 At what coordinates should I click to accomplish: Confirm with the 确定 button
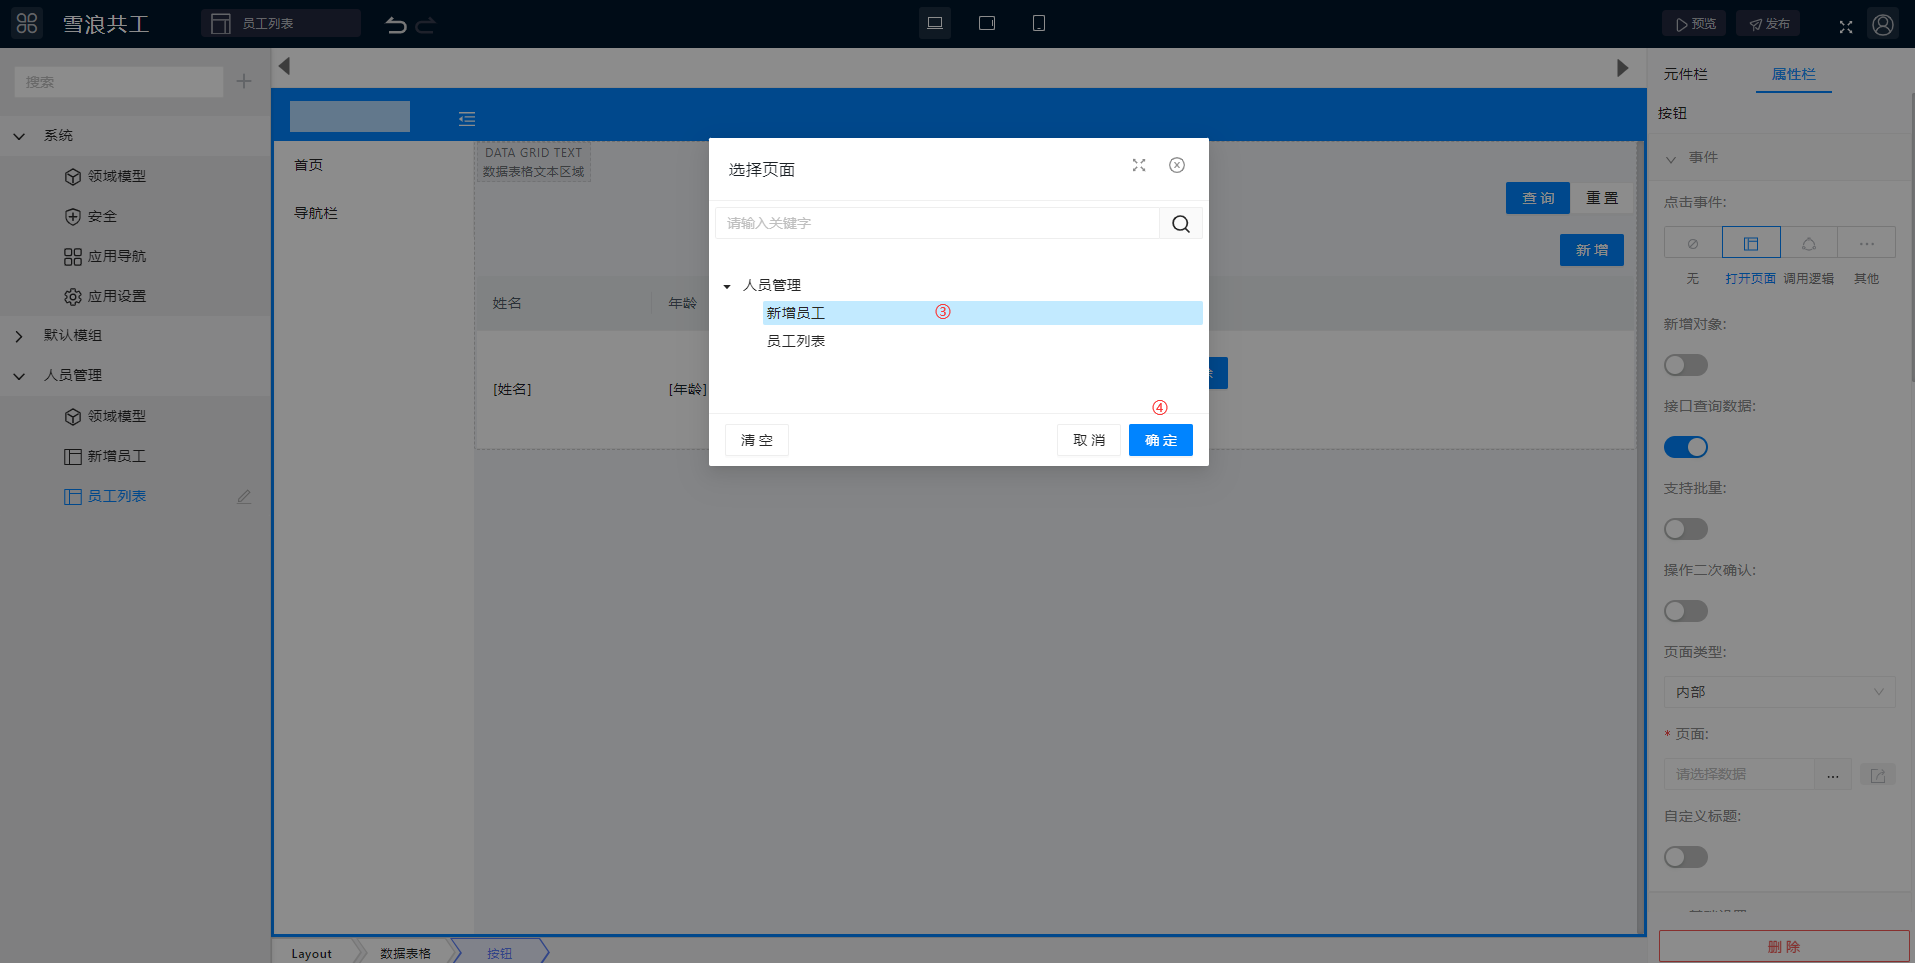[x=1160, y=440]
